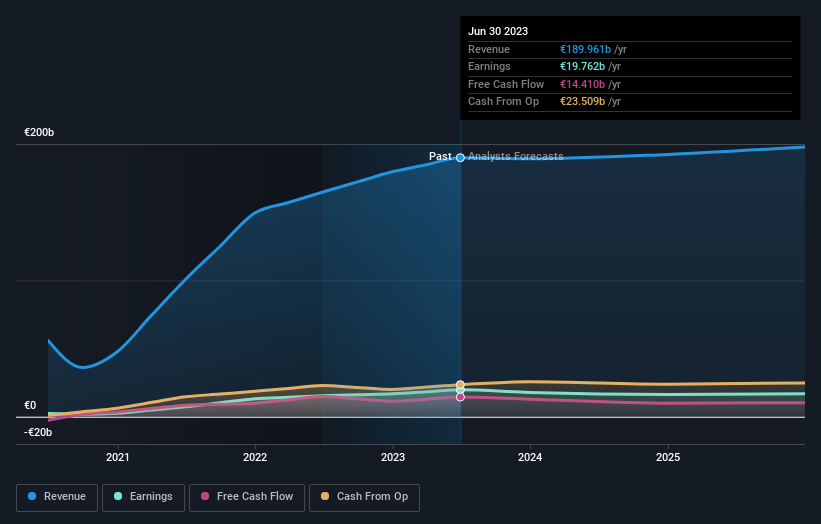Toggle the Revenue series legend button
Screen dimensions: 821x524
(x=57, y=497)
